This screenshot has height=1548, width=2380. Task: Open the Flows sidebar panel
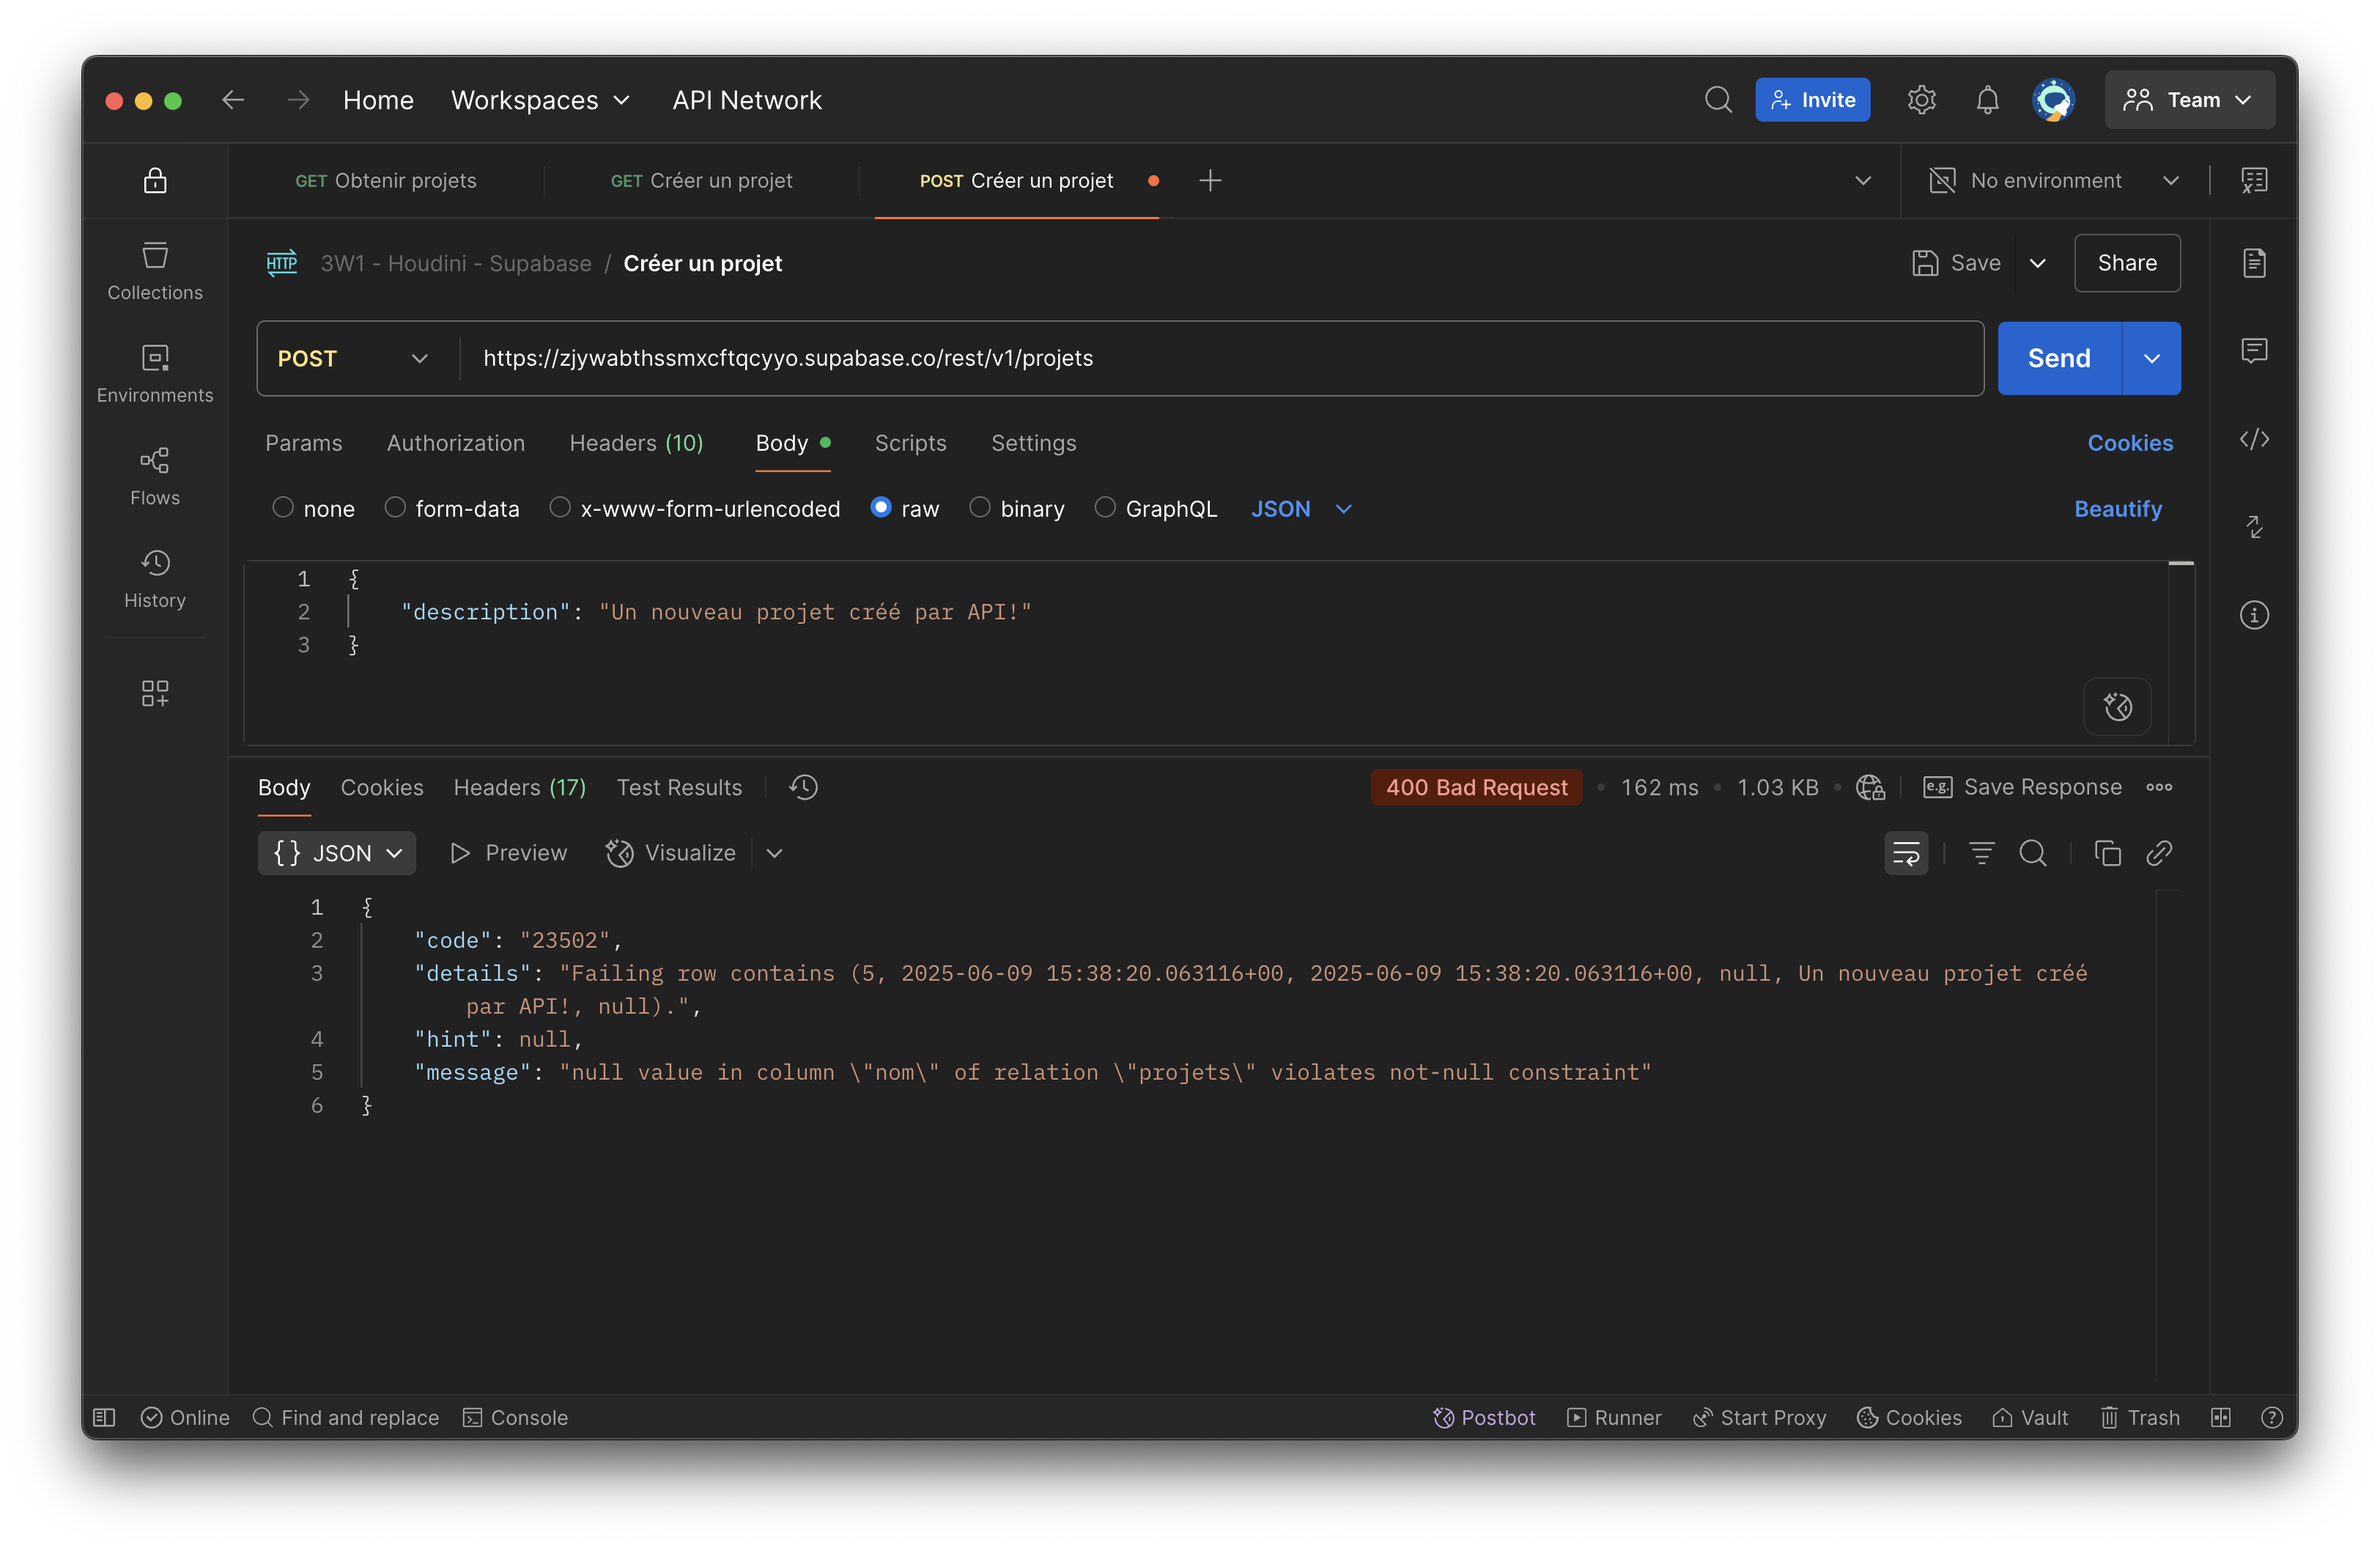155,476
